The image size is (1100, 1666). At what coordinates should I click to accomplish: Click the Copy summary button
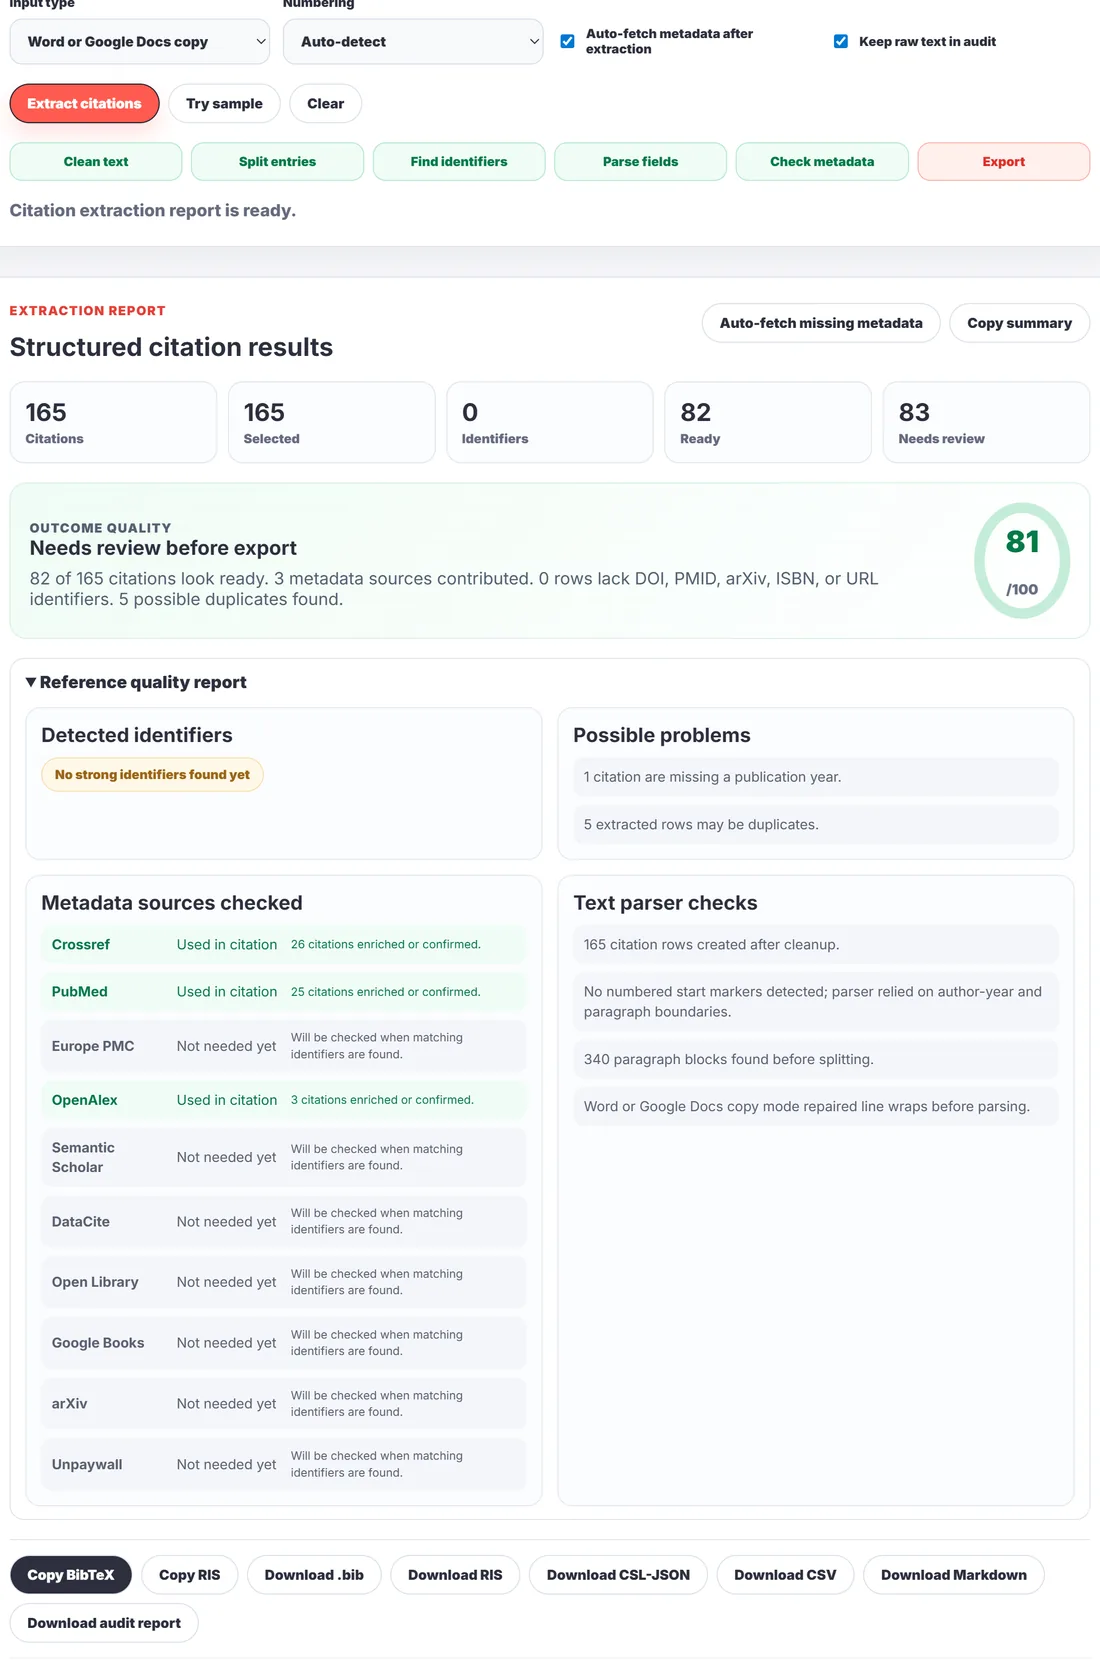[1019, 323]
